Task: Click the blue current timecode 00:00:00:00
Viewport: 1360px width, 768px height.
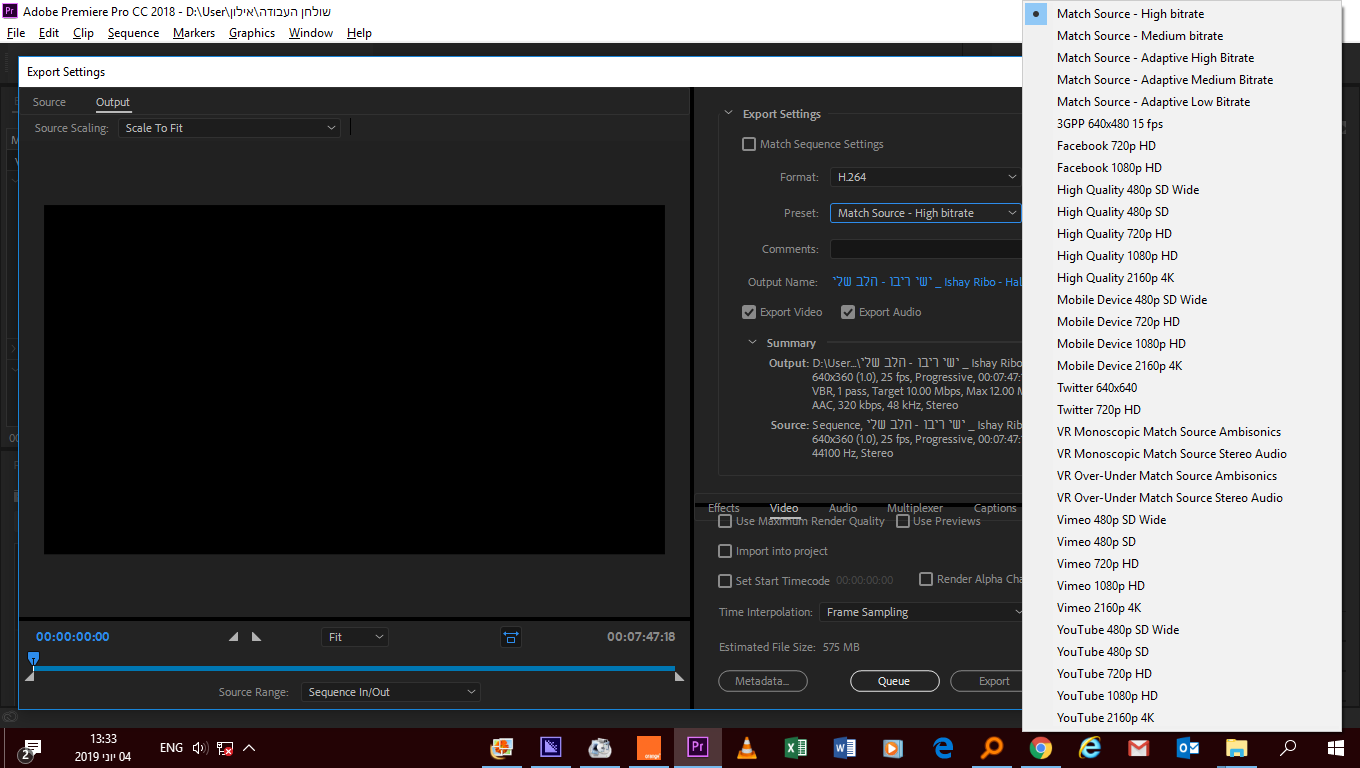Action: (73, 637)
